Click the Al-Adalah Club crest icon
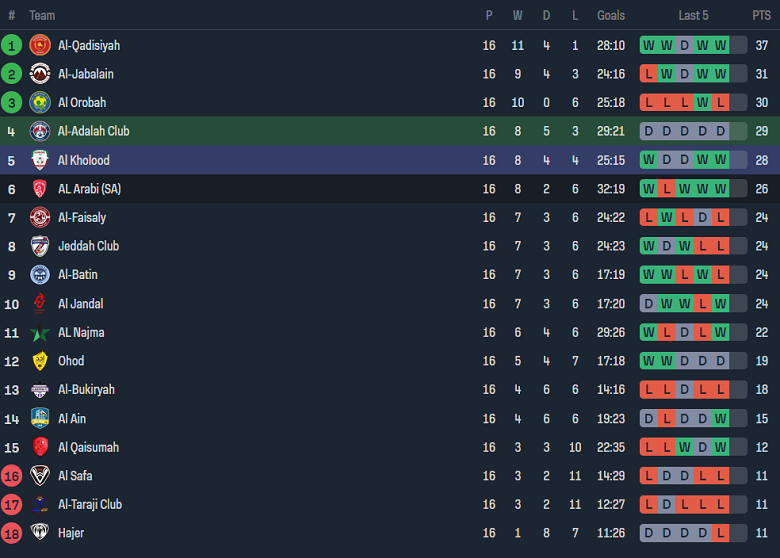This screenshot has width=780, height=558. tap(40, 131)
